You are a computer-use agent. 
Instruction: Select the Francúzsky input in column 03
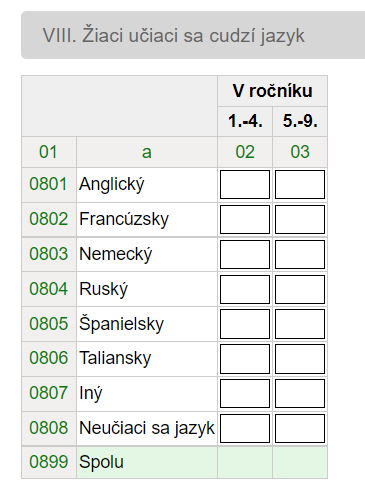(300, 219)
